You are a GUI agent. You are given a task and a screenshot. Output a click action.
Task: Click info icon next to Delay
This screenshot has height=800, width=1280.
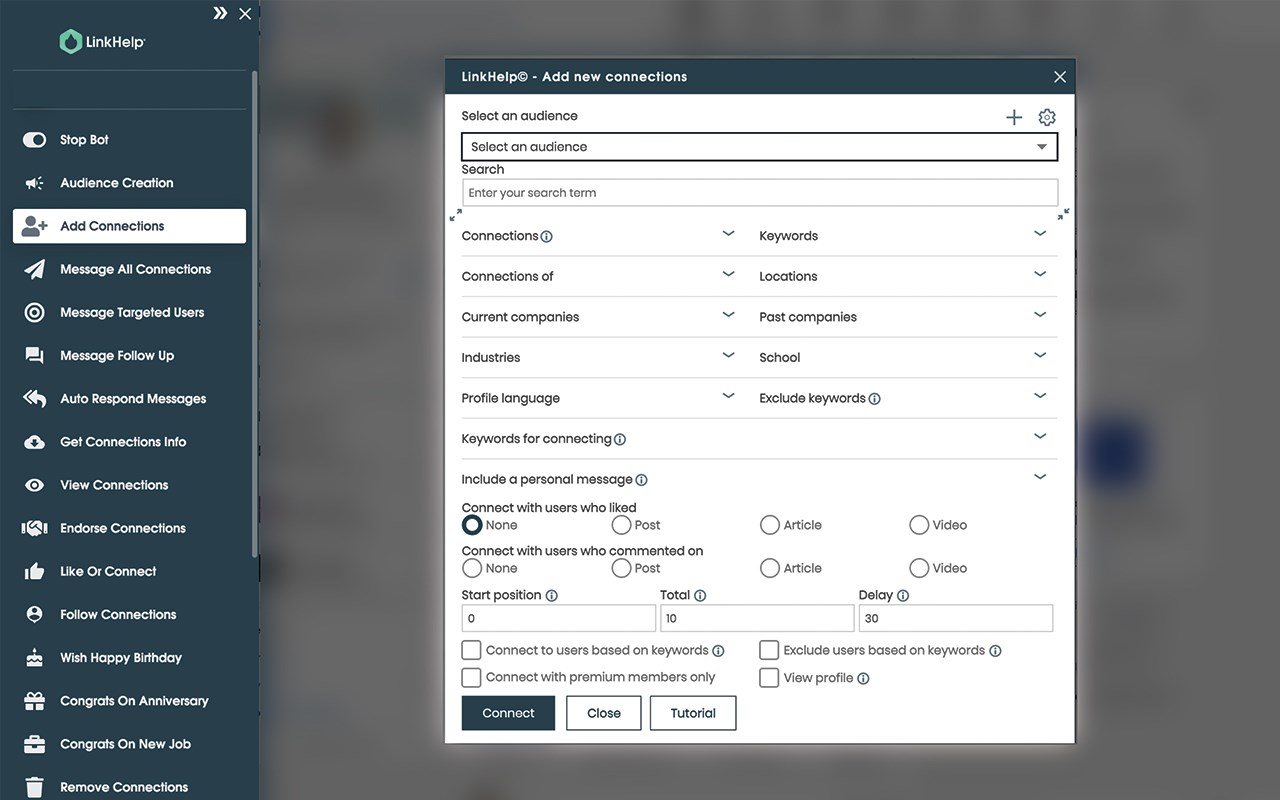[903, 595]
